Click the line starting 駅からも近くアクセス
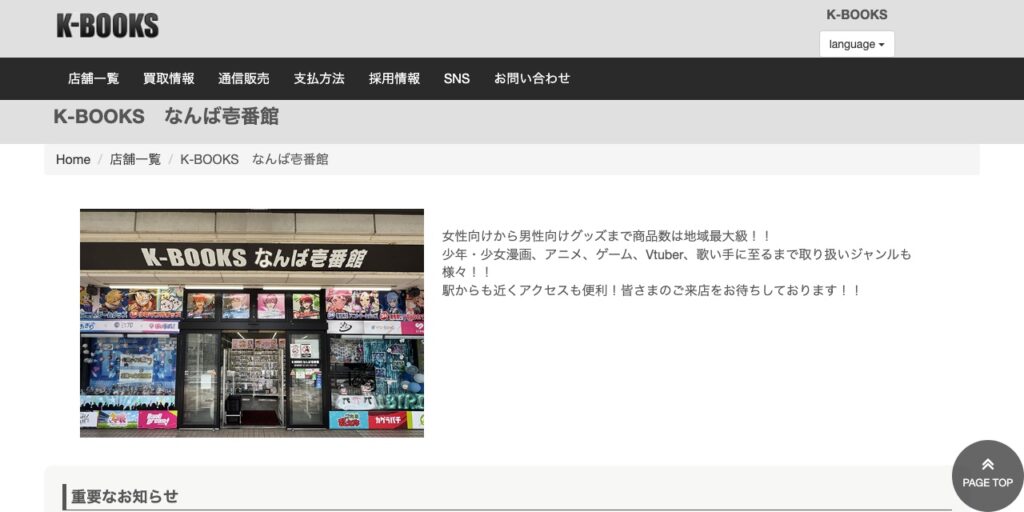The height and width of the screenshot is (512, 1024). coord(652,290)
